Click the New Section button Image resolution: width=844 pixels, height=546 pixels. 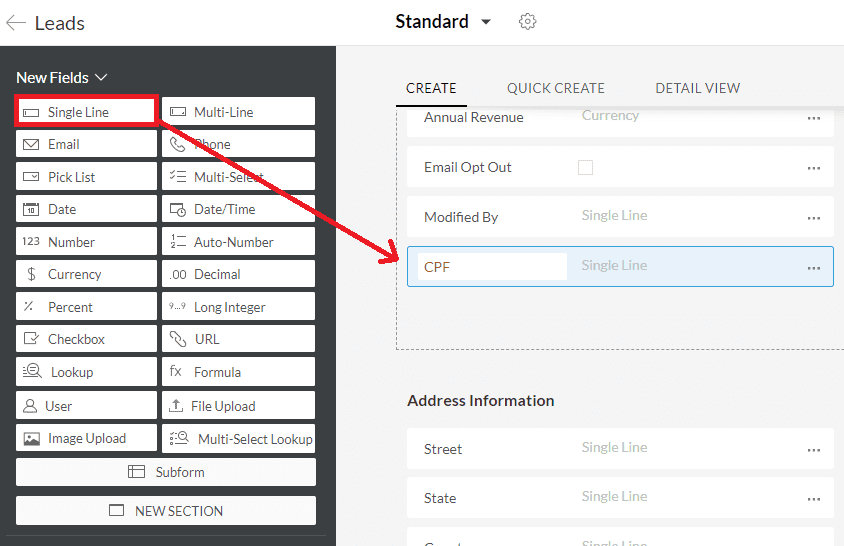[x=166, y=511]
